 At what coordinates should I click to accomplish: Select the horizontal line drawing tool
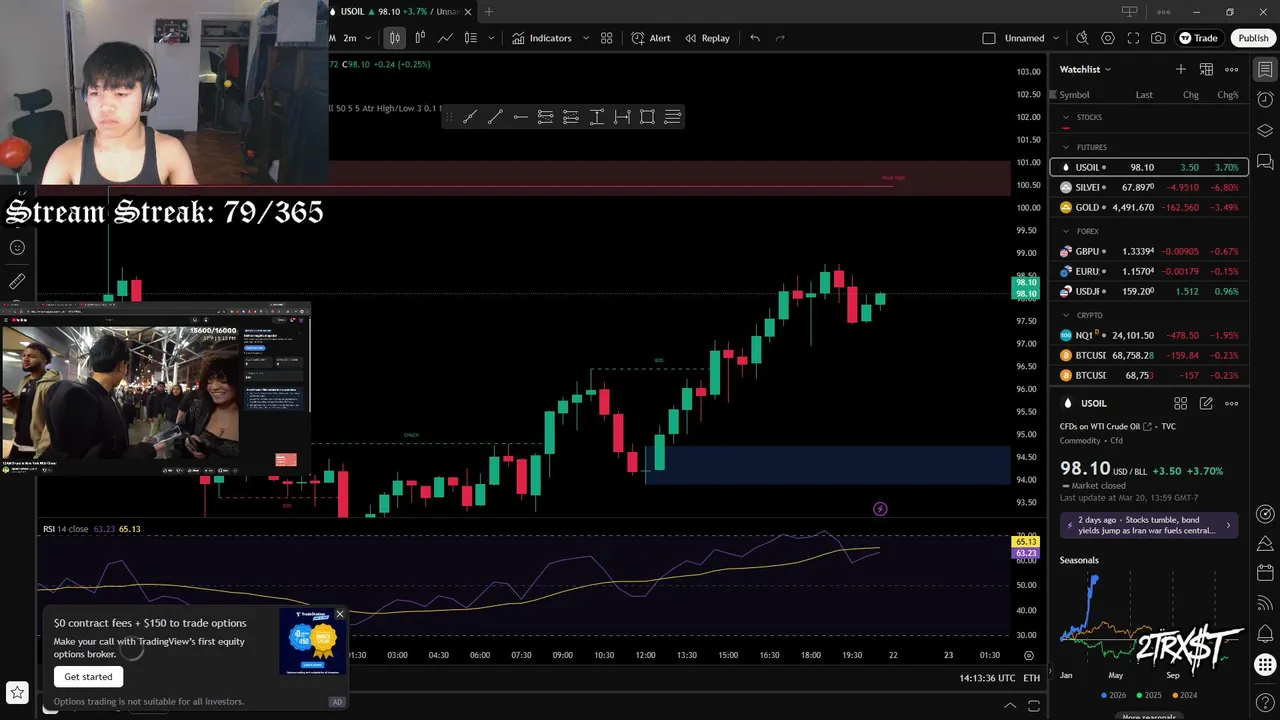coord(520,117)
